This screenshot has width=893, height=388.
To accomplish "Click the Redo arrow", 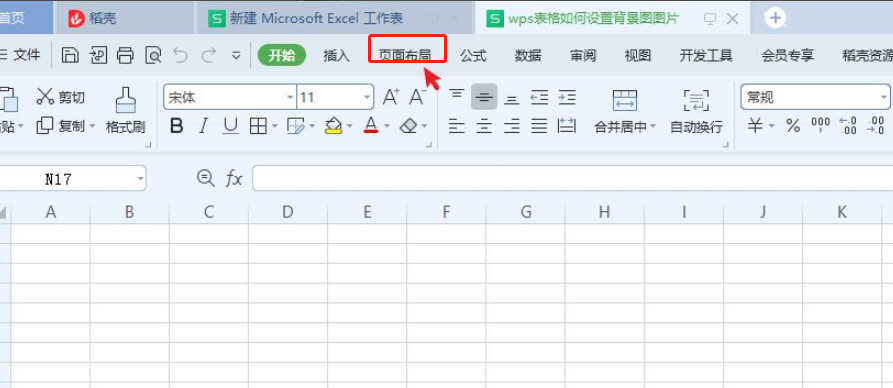I will pos(208,55).
